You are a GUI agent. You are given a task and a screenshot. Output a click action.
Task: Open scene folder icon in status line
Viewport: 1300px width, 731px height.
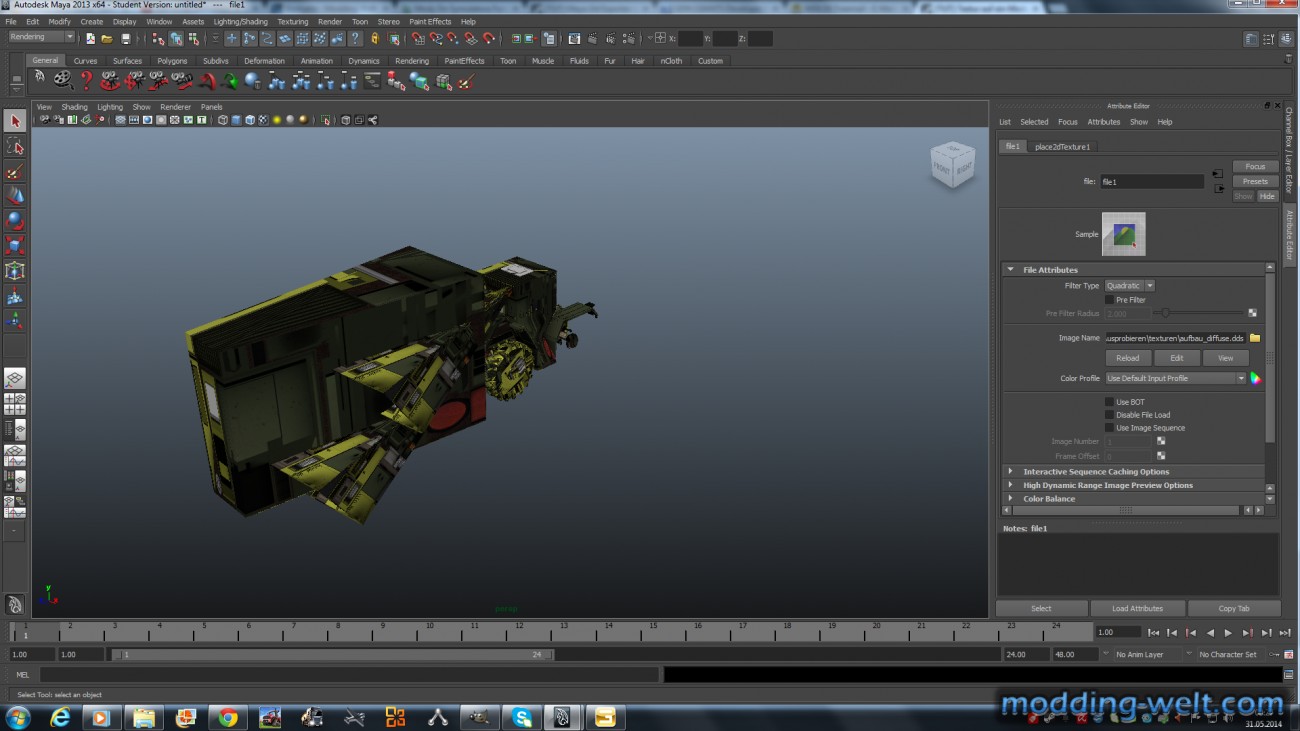[x=107, y=39]
